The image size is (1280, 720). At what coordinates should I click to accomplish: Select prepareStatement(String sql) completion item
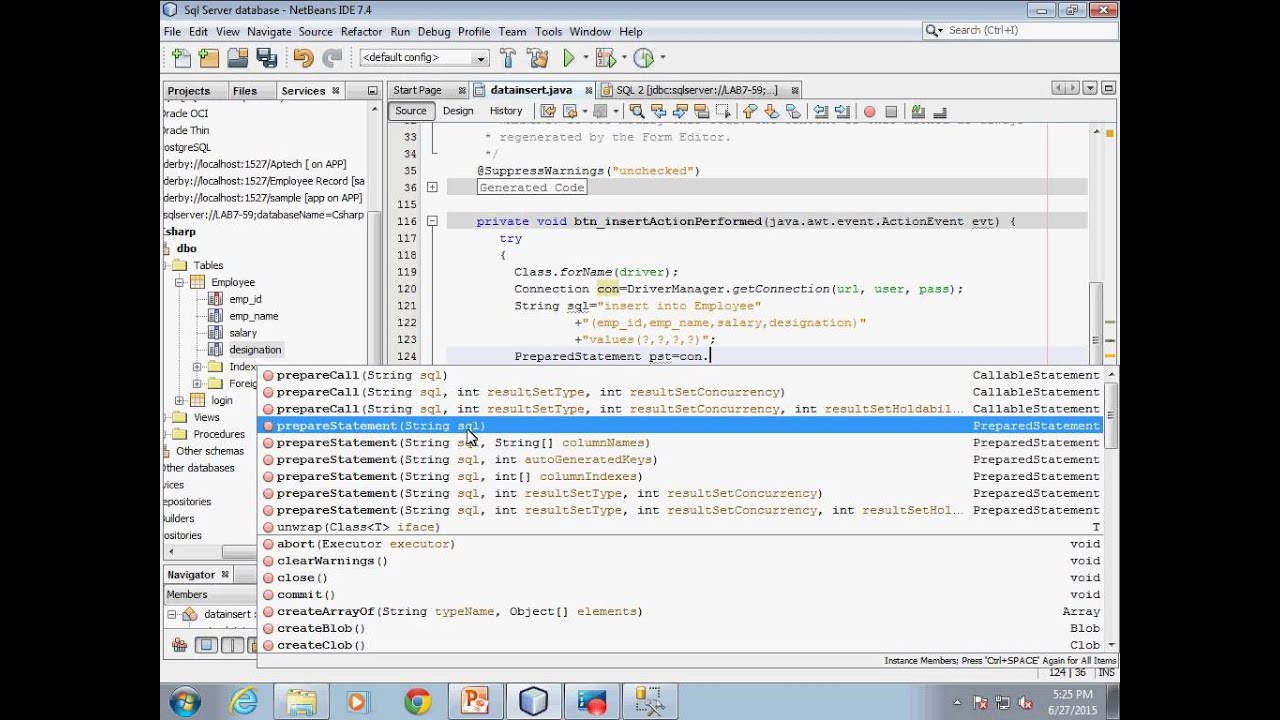click(x=680, y=426)
